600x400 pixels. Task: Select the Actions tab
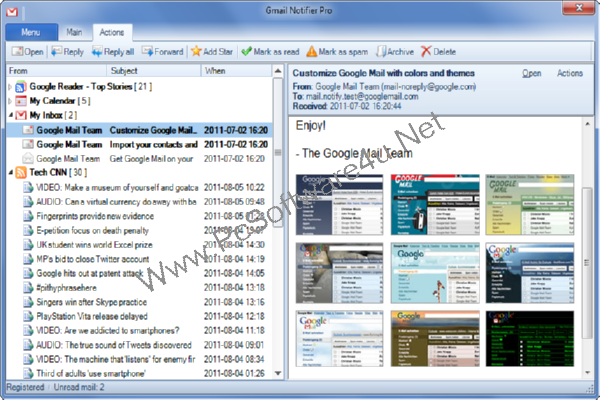[112, 33]
